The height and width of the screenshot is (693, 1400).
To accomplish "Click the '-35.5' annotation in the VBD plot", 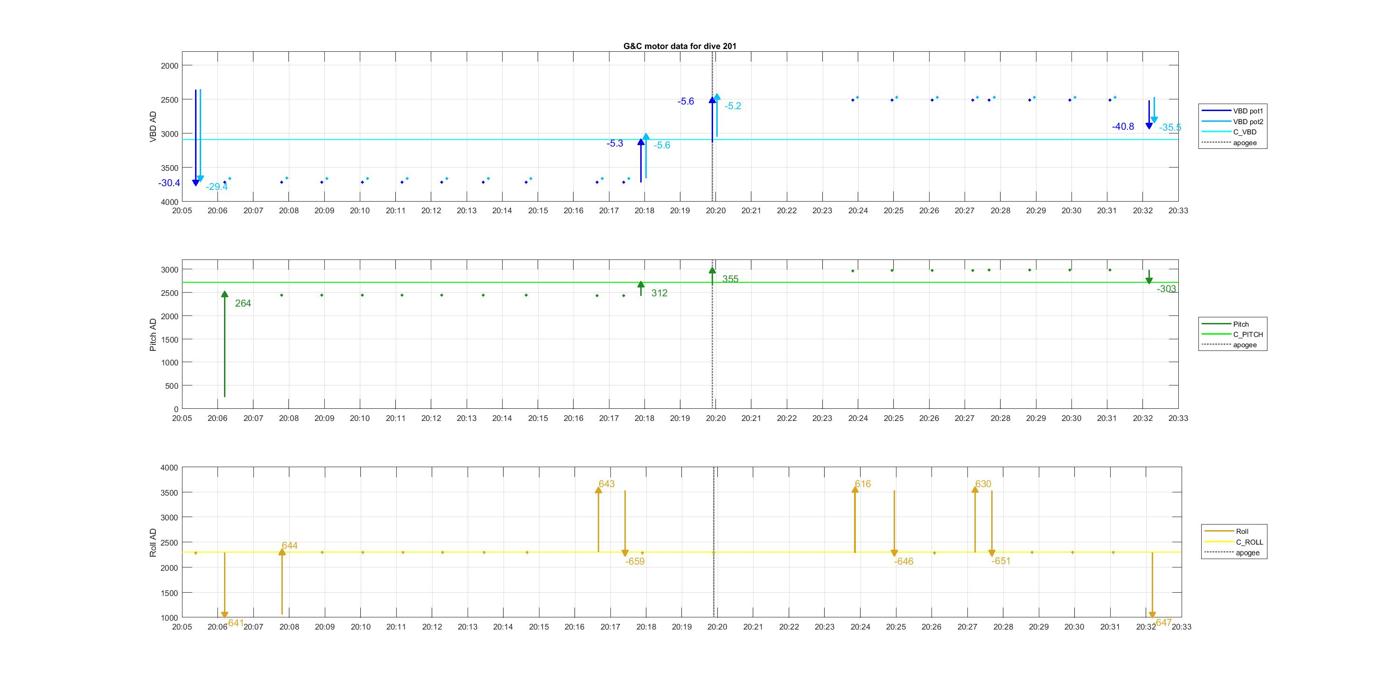I will click(x=1170, y=128).
